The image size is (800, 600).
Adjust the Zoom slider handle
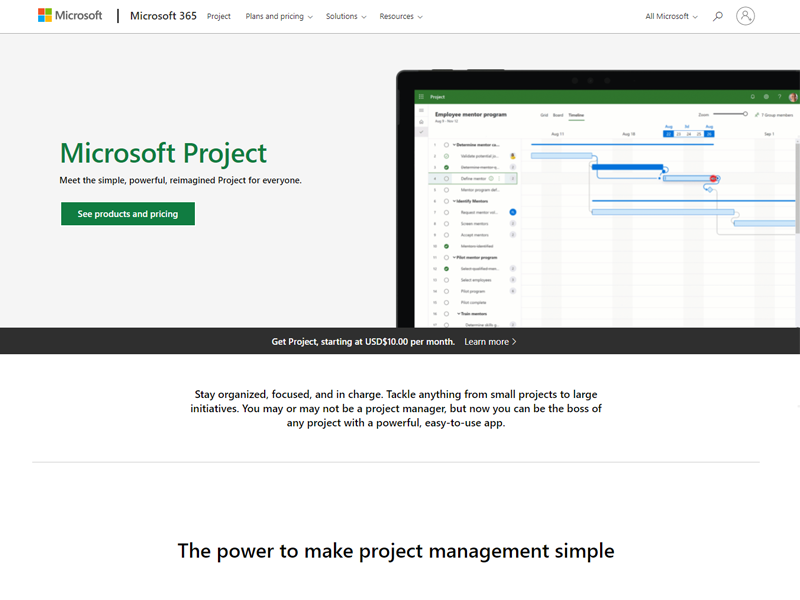point(745,114)
